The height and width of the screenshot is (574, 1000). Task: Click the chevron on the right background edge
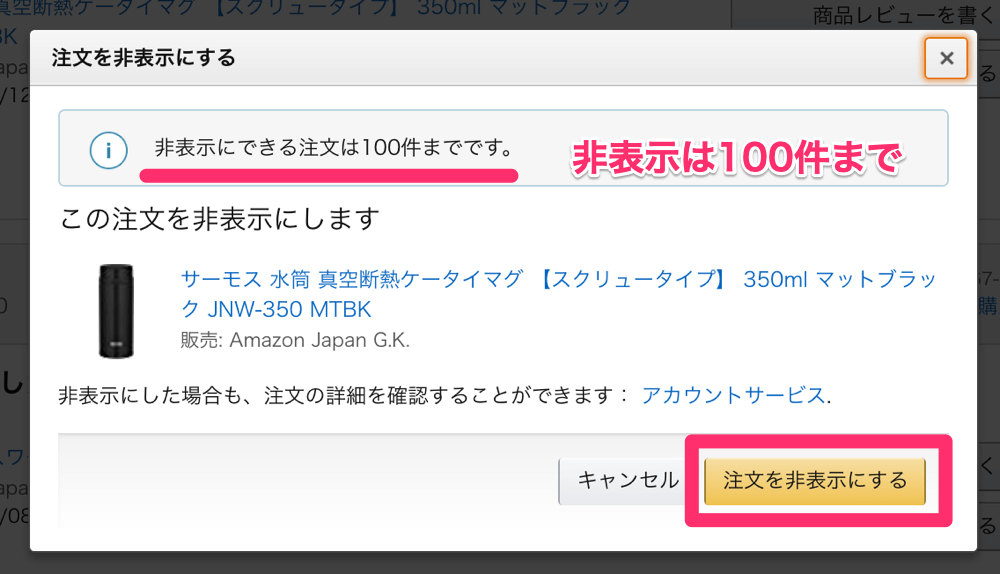pyautogui.click(x=987, y=466)
